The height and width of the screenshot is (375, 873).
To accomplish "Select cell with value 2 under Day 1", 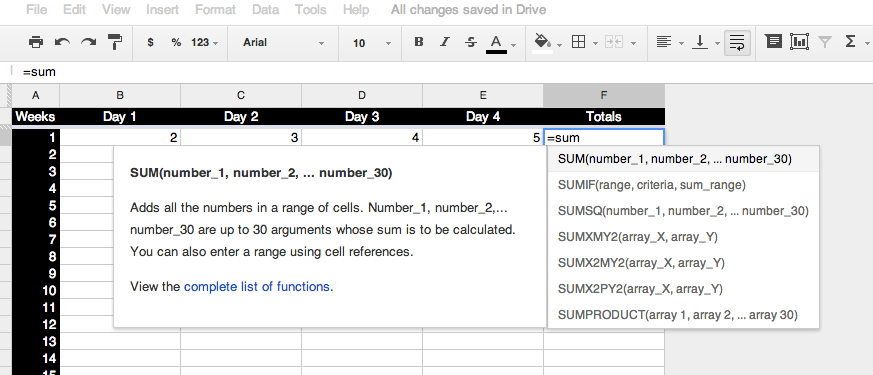I will (x=120, y=137).
